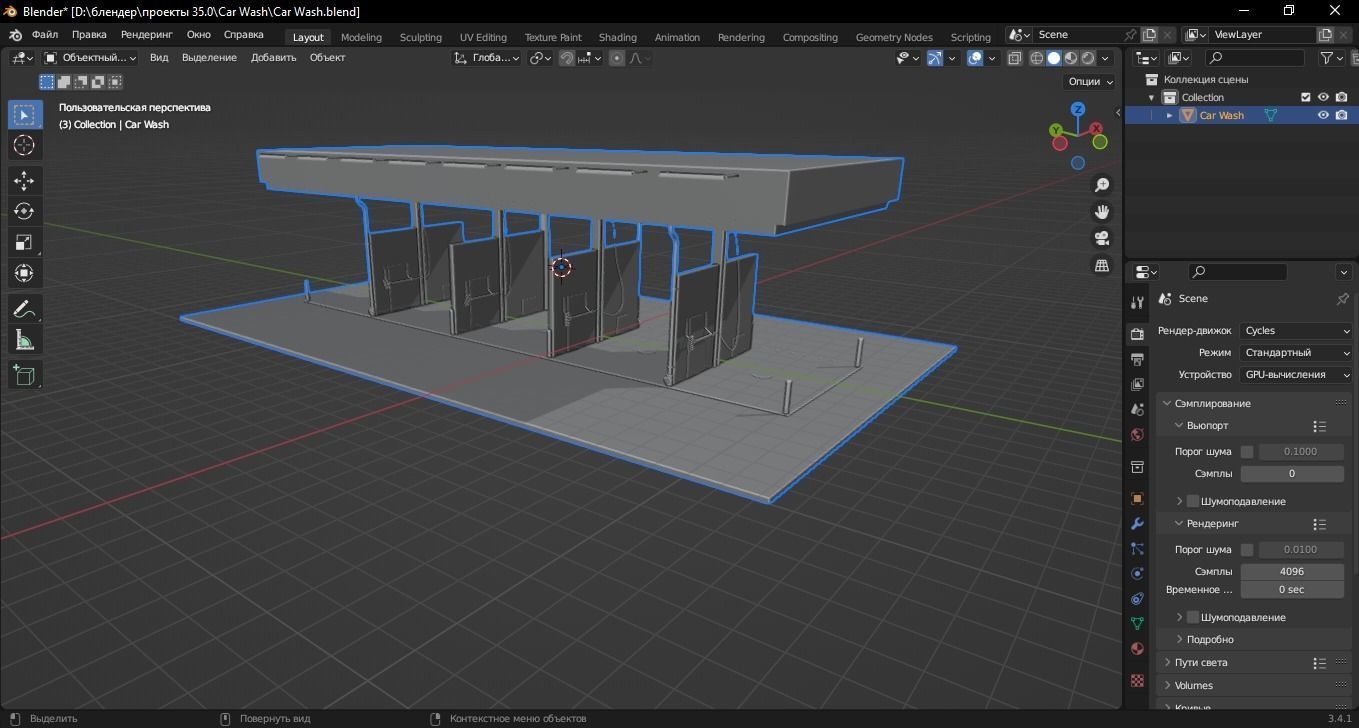This screenshot has height=728, width=1359.
Task: Activate the 3D Cursor tool
Action: coord(24,145)
